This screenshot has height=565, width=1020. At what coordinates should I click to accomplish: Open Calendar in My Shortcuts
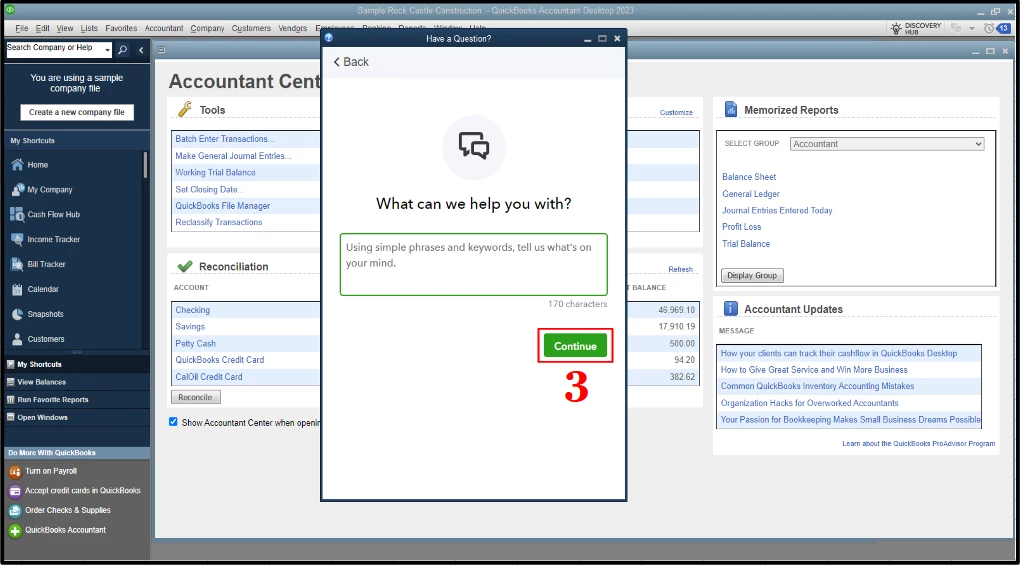point(43,289)
